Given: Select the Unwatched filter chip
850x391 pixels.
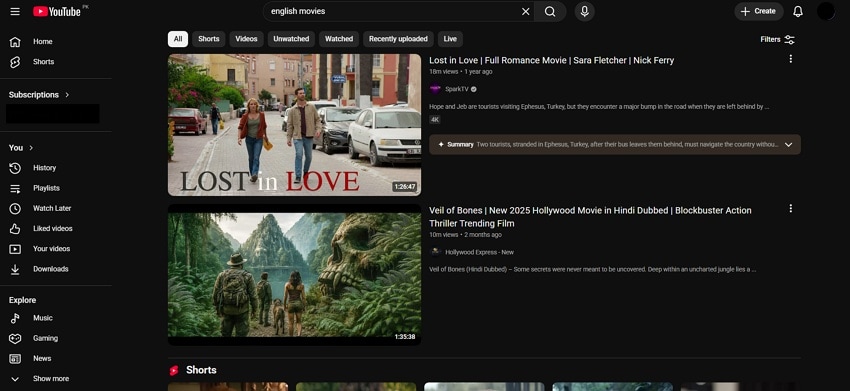Looking at the screenshot, I should [291, 39].
